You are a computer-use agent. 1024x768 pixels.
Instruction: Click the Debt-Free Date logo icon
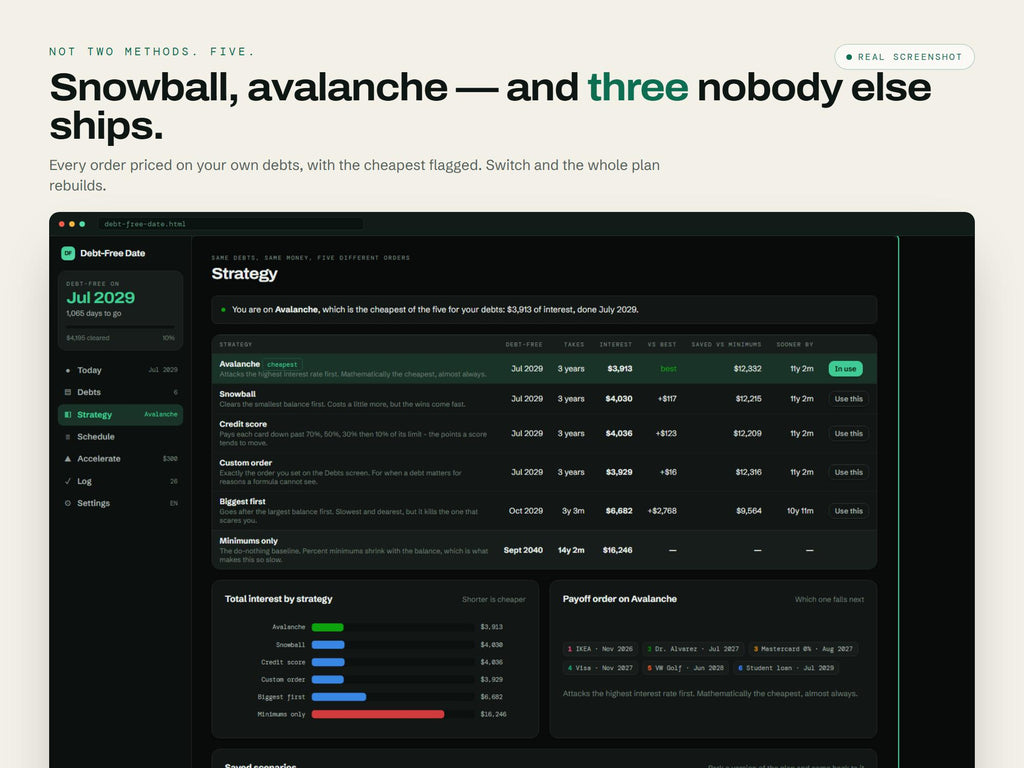[68, 253]
